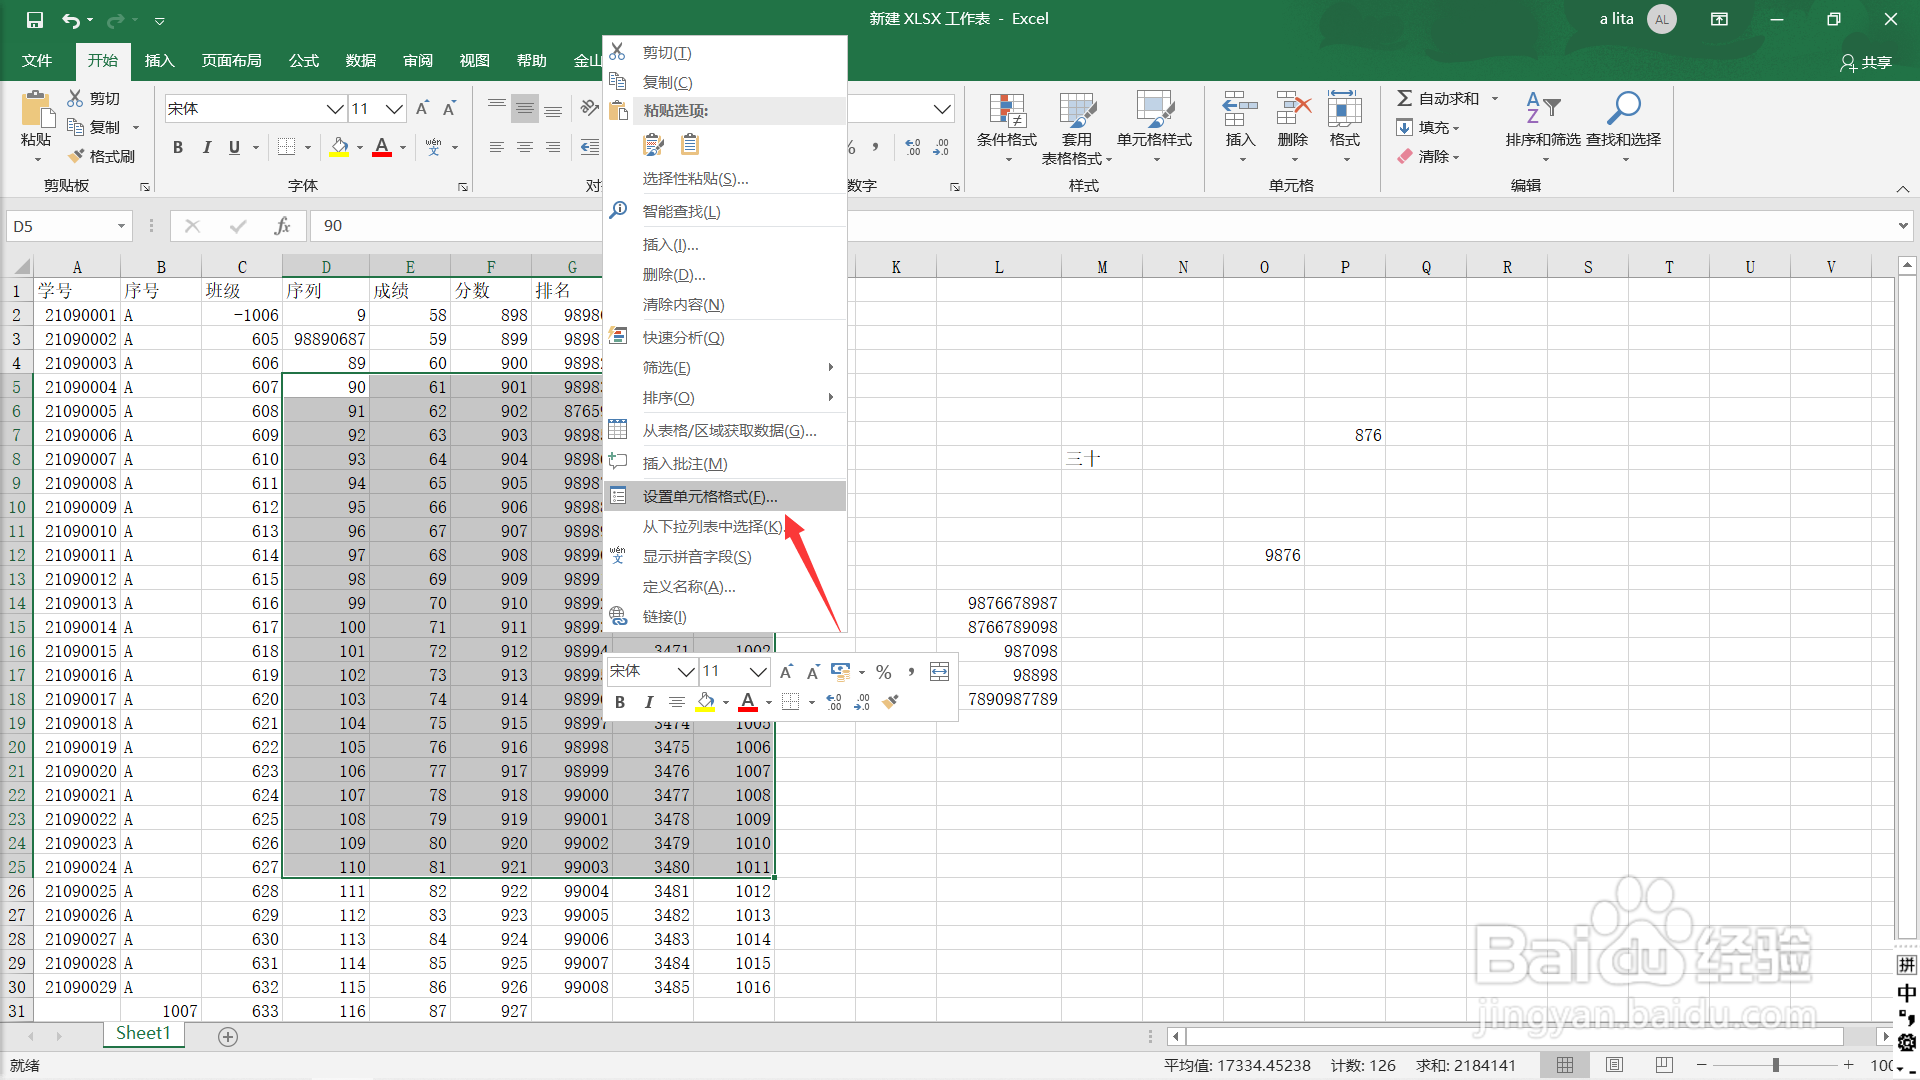Screen dimensions: 1920x1080
Task: Open the Name Box dropdown arrow
Action: tap(121, 226)
